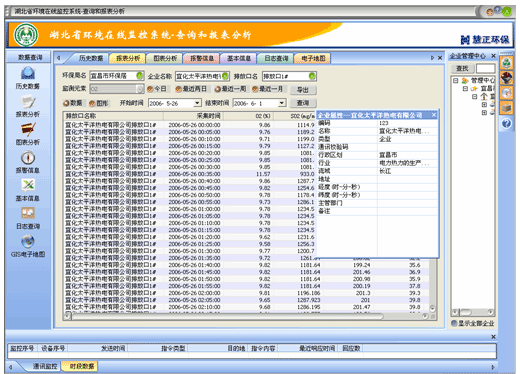Open 监测元素 dropdown

140,89
